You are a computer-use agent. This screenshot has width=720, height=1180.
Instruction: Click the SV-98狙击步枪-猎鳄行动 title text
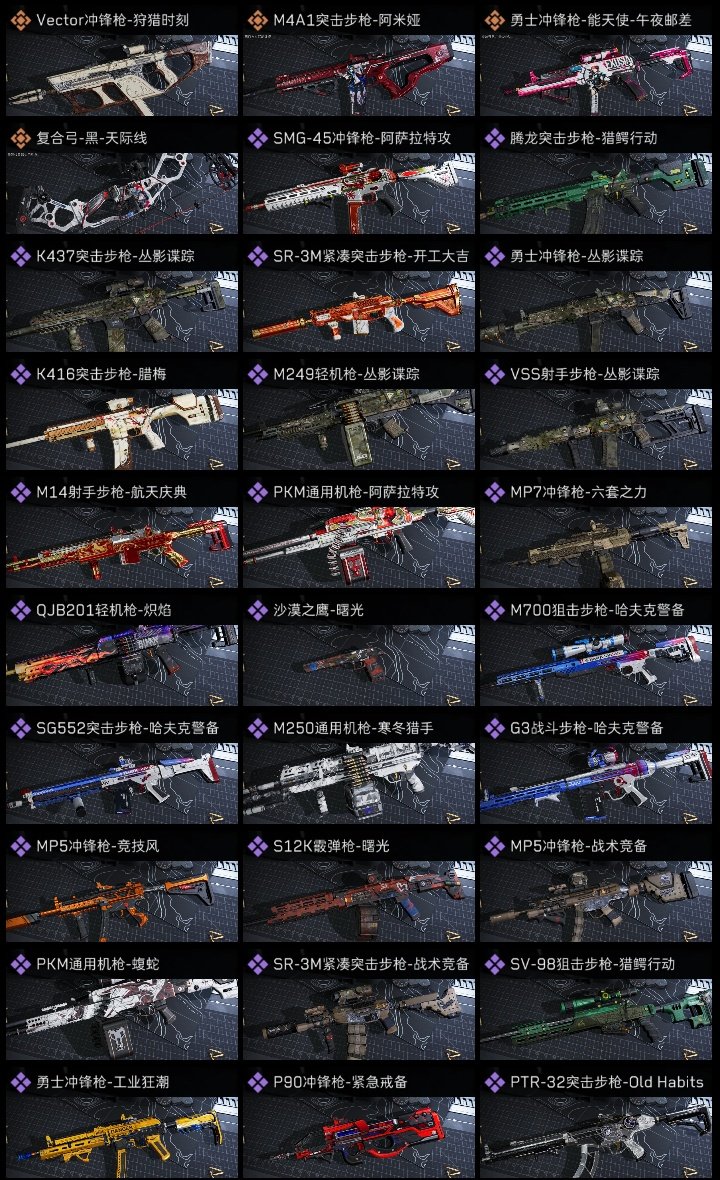[592, 964]
